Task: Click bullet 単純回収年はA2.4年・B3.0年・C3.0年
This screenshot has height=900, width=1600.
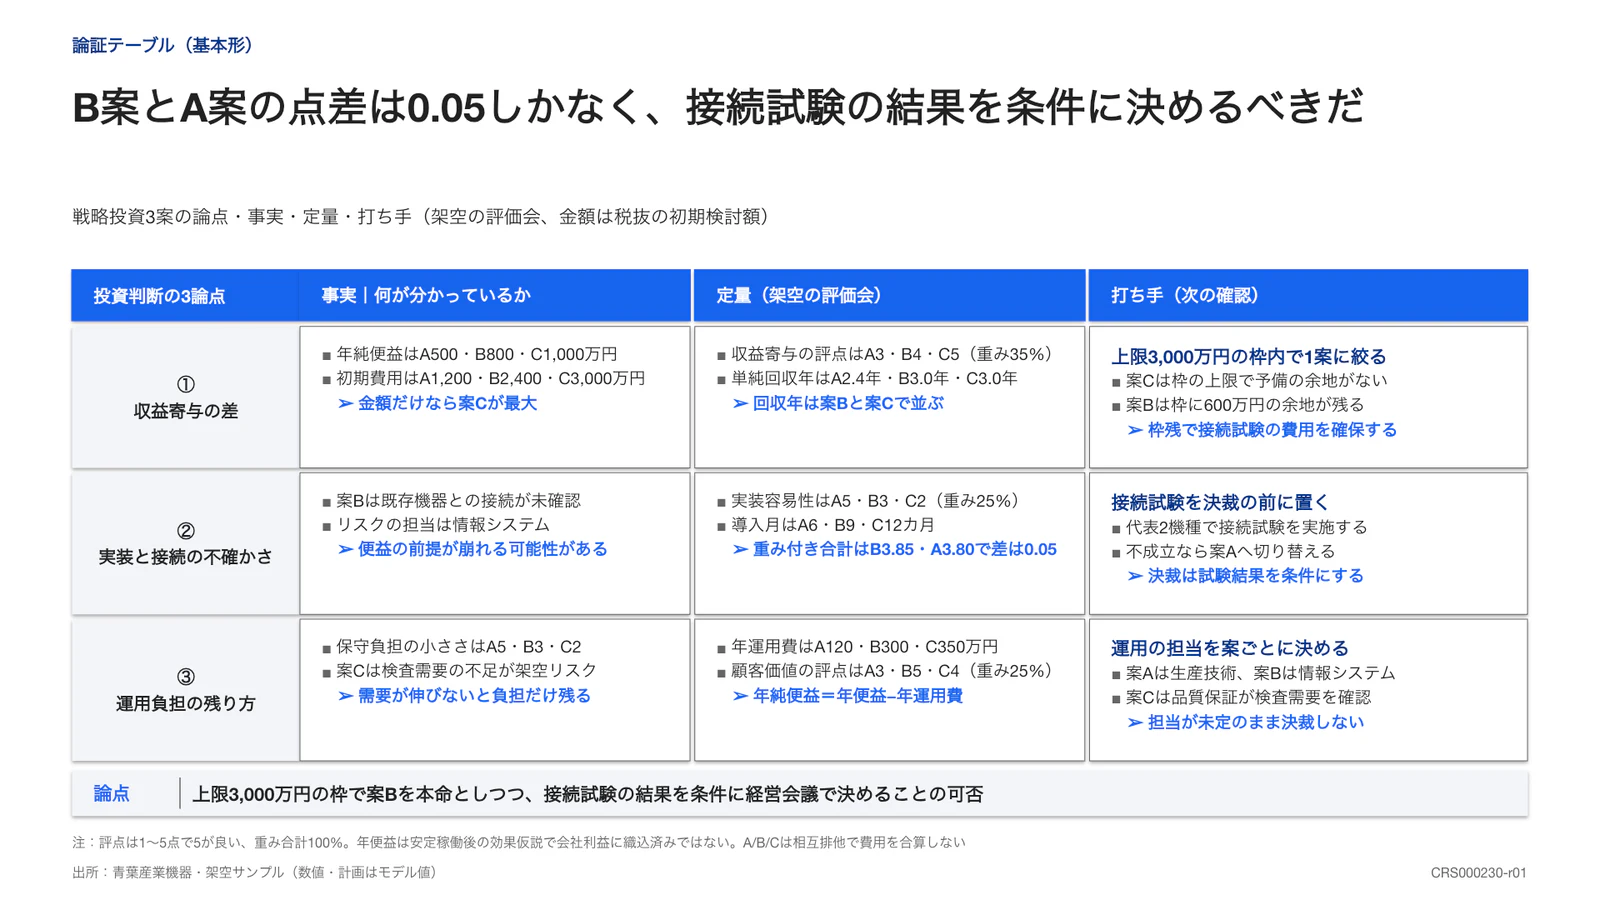Action: (x=868, y=378)
